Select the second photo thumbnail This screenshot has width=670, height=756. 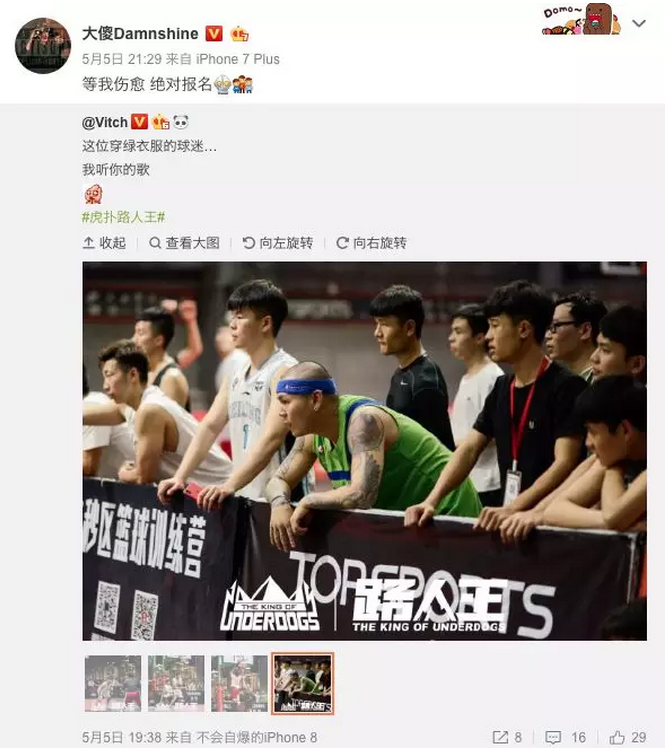[x=176, y=683]
